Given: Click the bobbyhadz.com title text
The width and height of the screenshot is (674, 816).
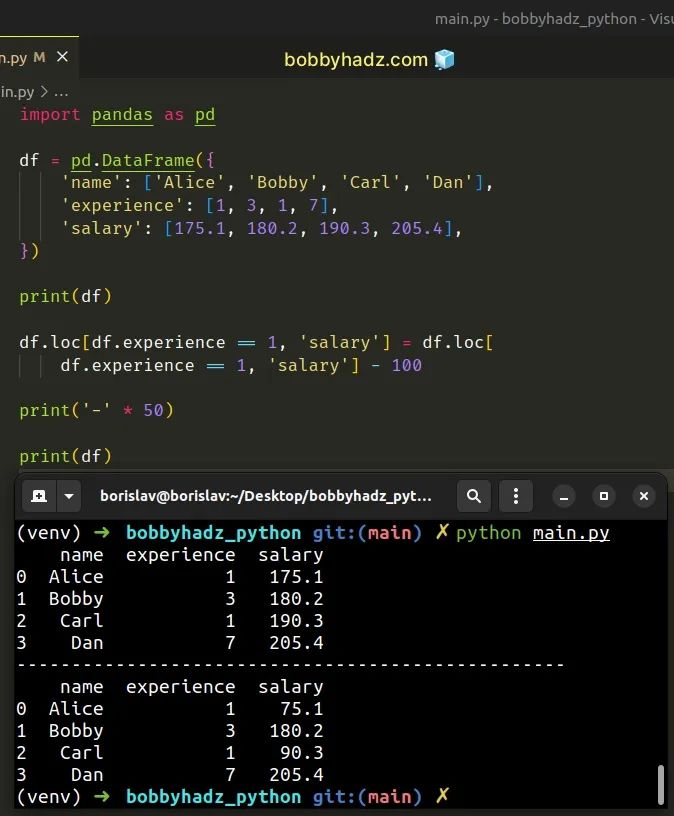Looking at the screenshot, I should coord(356,60).
